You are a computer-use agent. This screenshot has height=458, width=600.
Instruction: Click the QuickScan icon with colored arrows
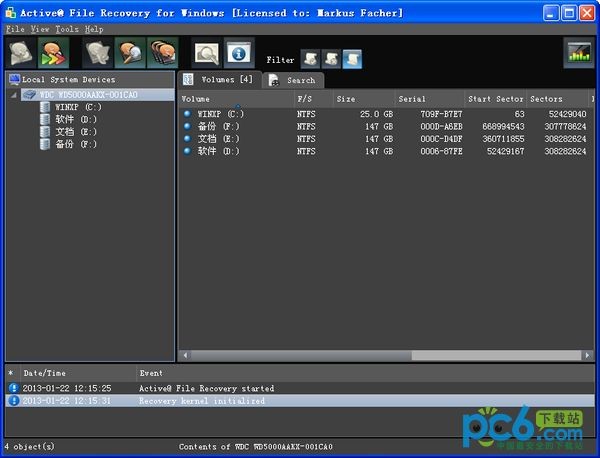53,53
